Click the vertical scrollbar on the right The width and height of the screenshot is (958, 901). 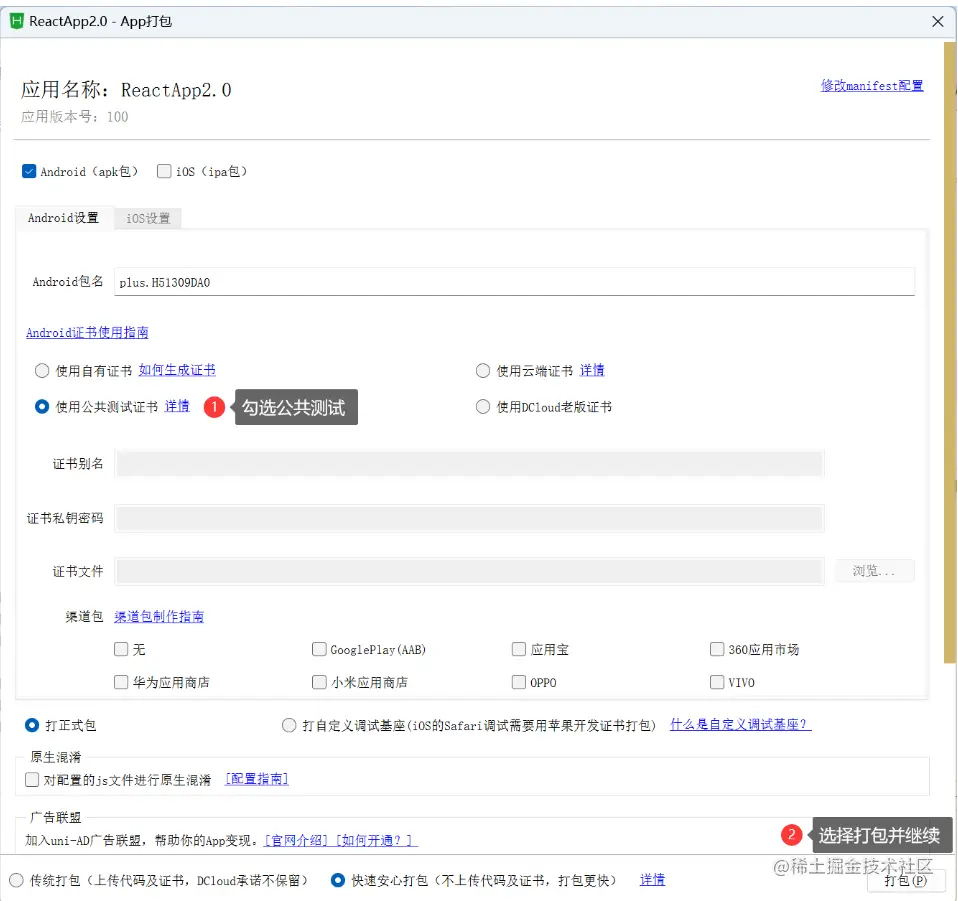949,352
